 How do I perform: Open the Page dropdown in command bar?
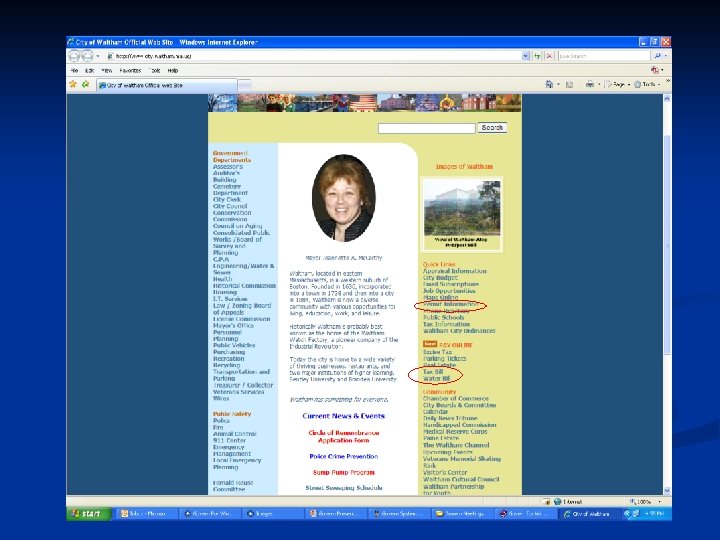617,84
